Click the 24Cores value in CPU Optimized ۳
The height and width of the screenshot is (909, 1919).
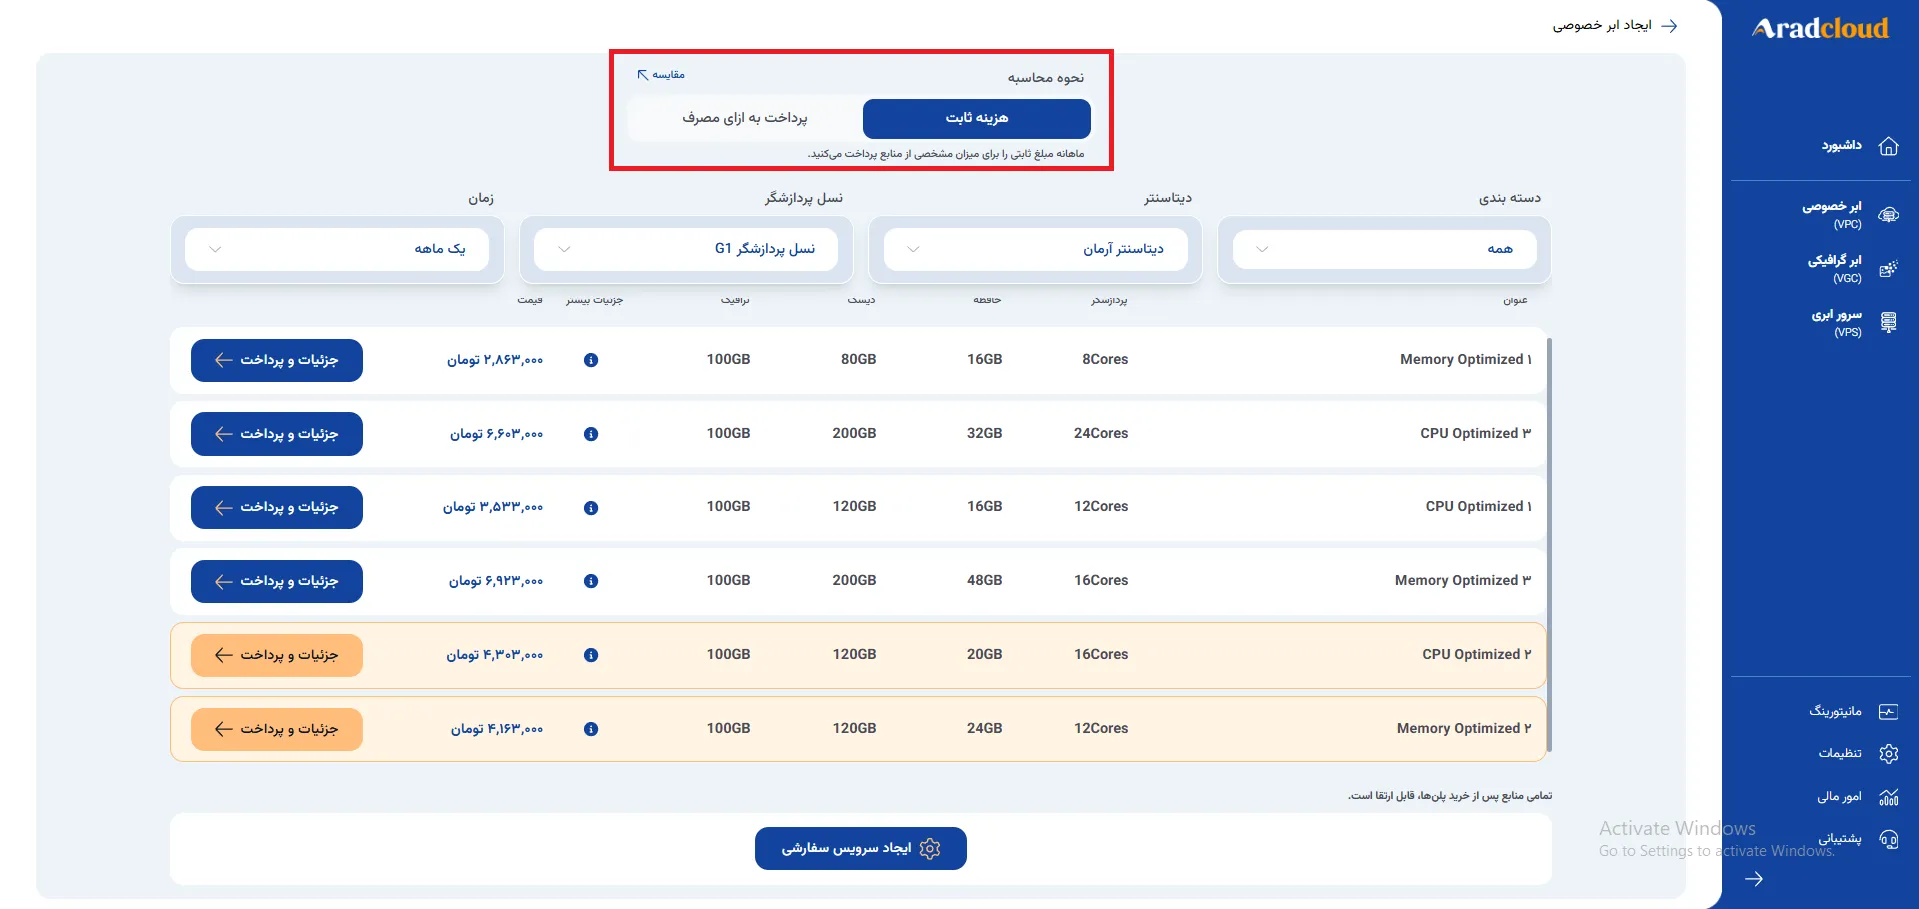click(1101, 433)
